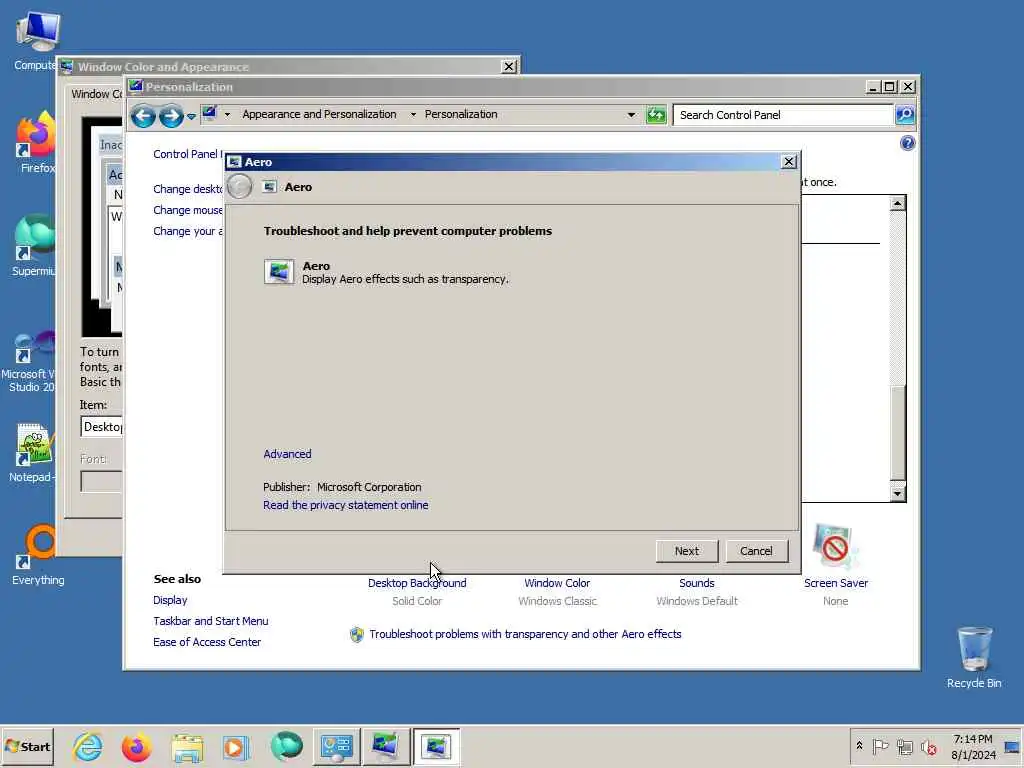Go forward in the Personalization window
The image size is (1024, 768).
coord(171,116)
